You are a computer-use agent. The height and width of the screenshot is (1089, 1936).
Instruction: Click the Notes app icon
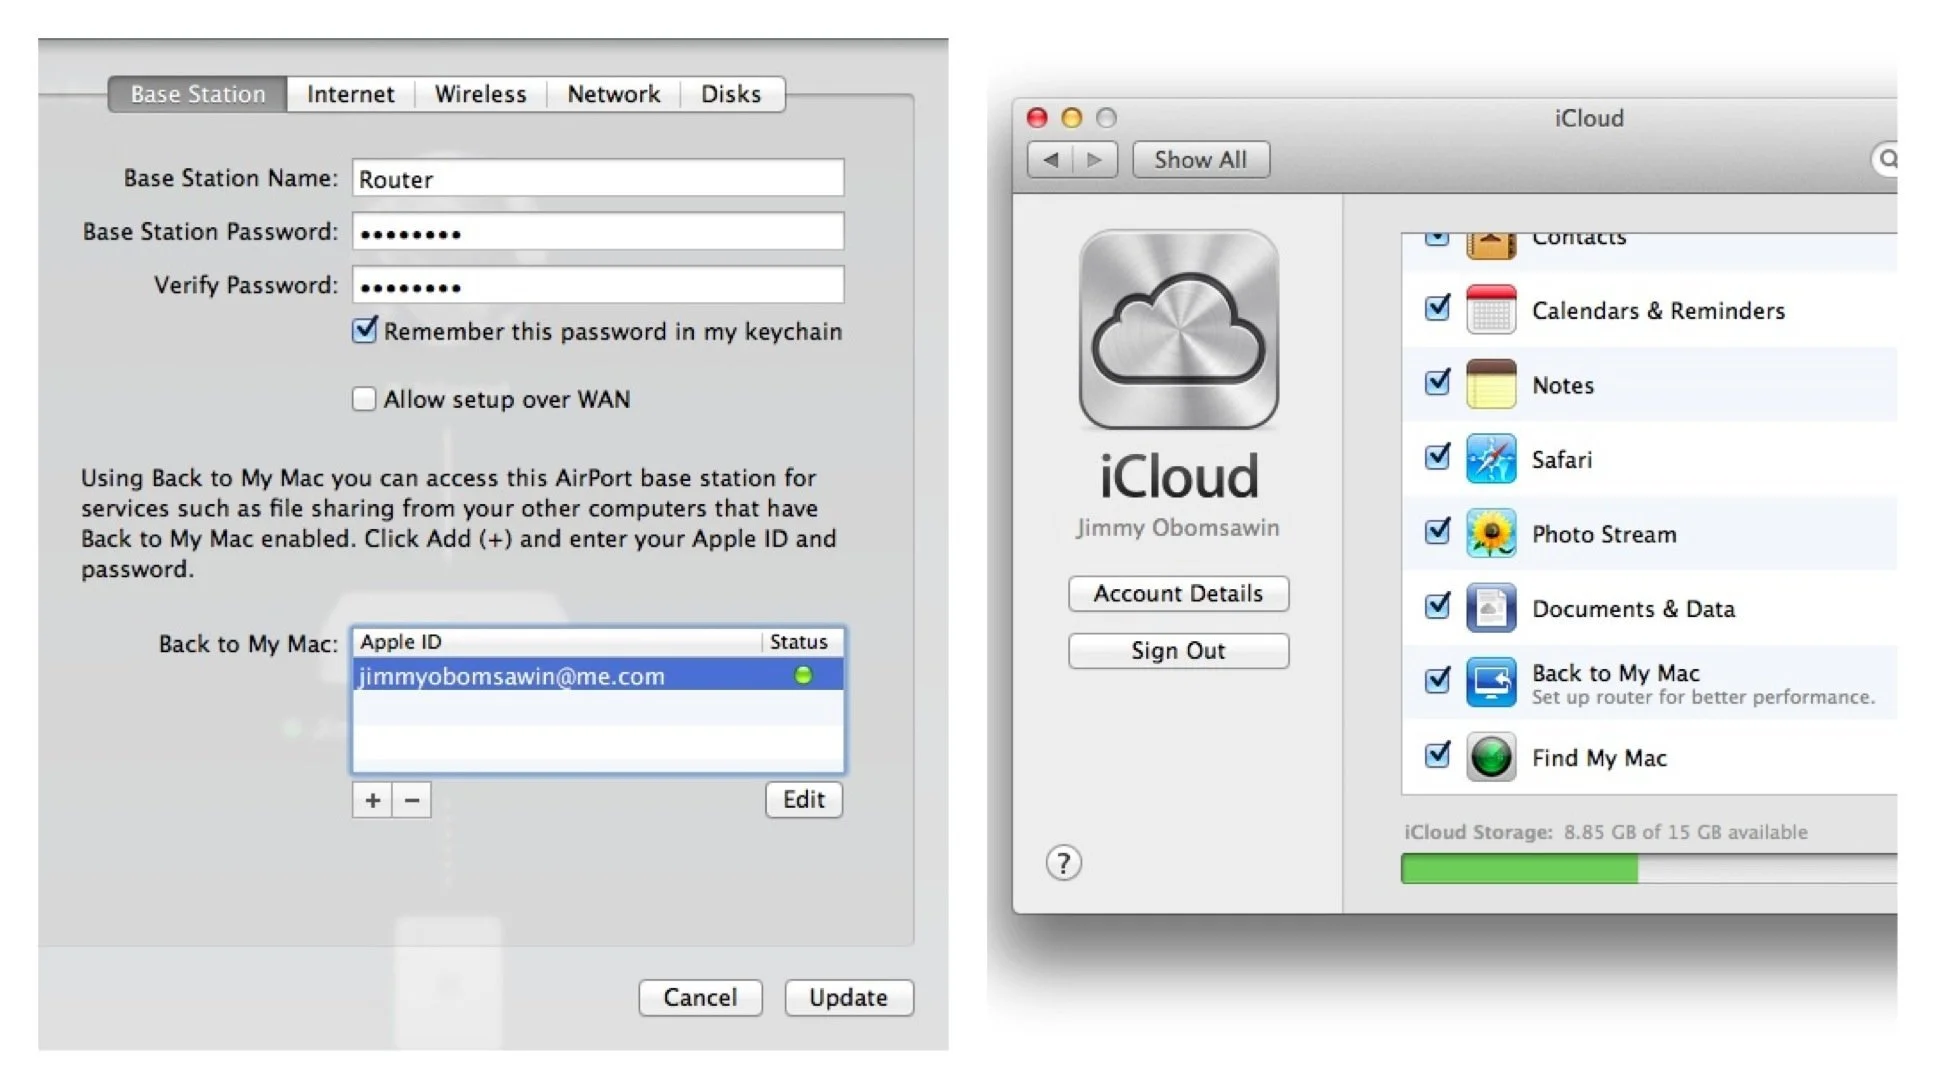[1490, 385]
